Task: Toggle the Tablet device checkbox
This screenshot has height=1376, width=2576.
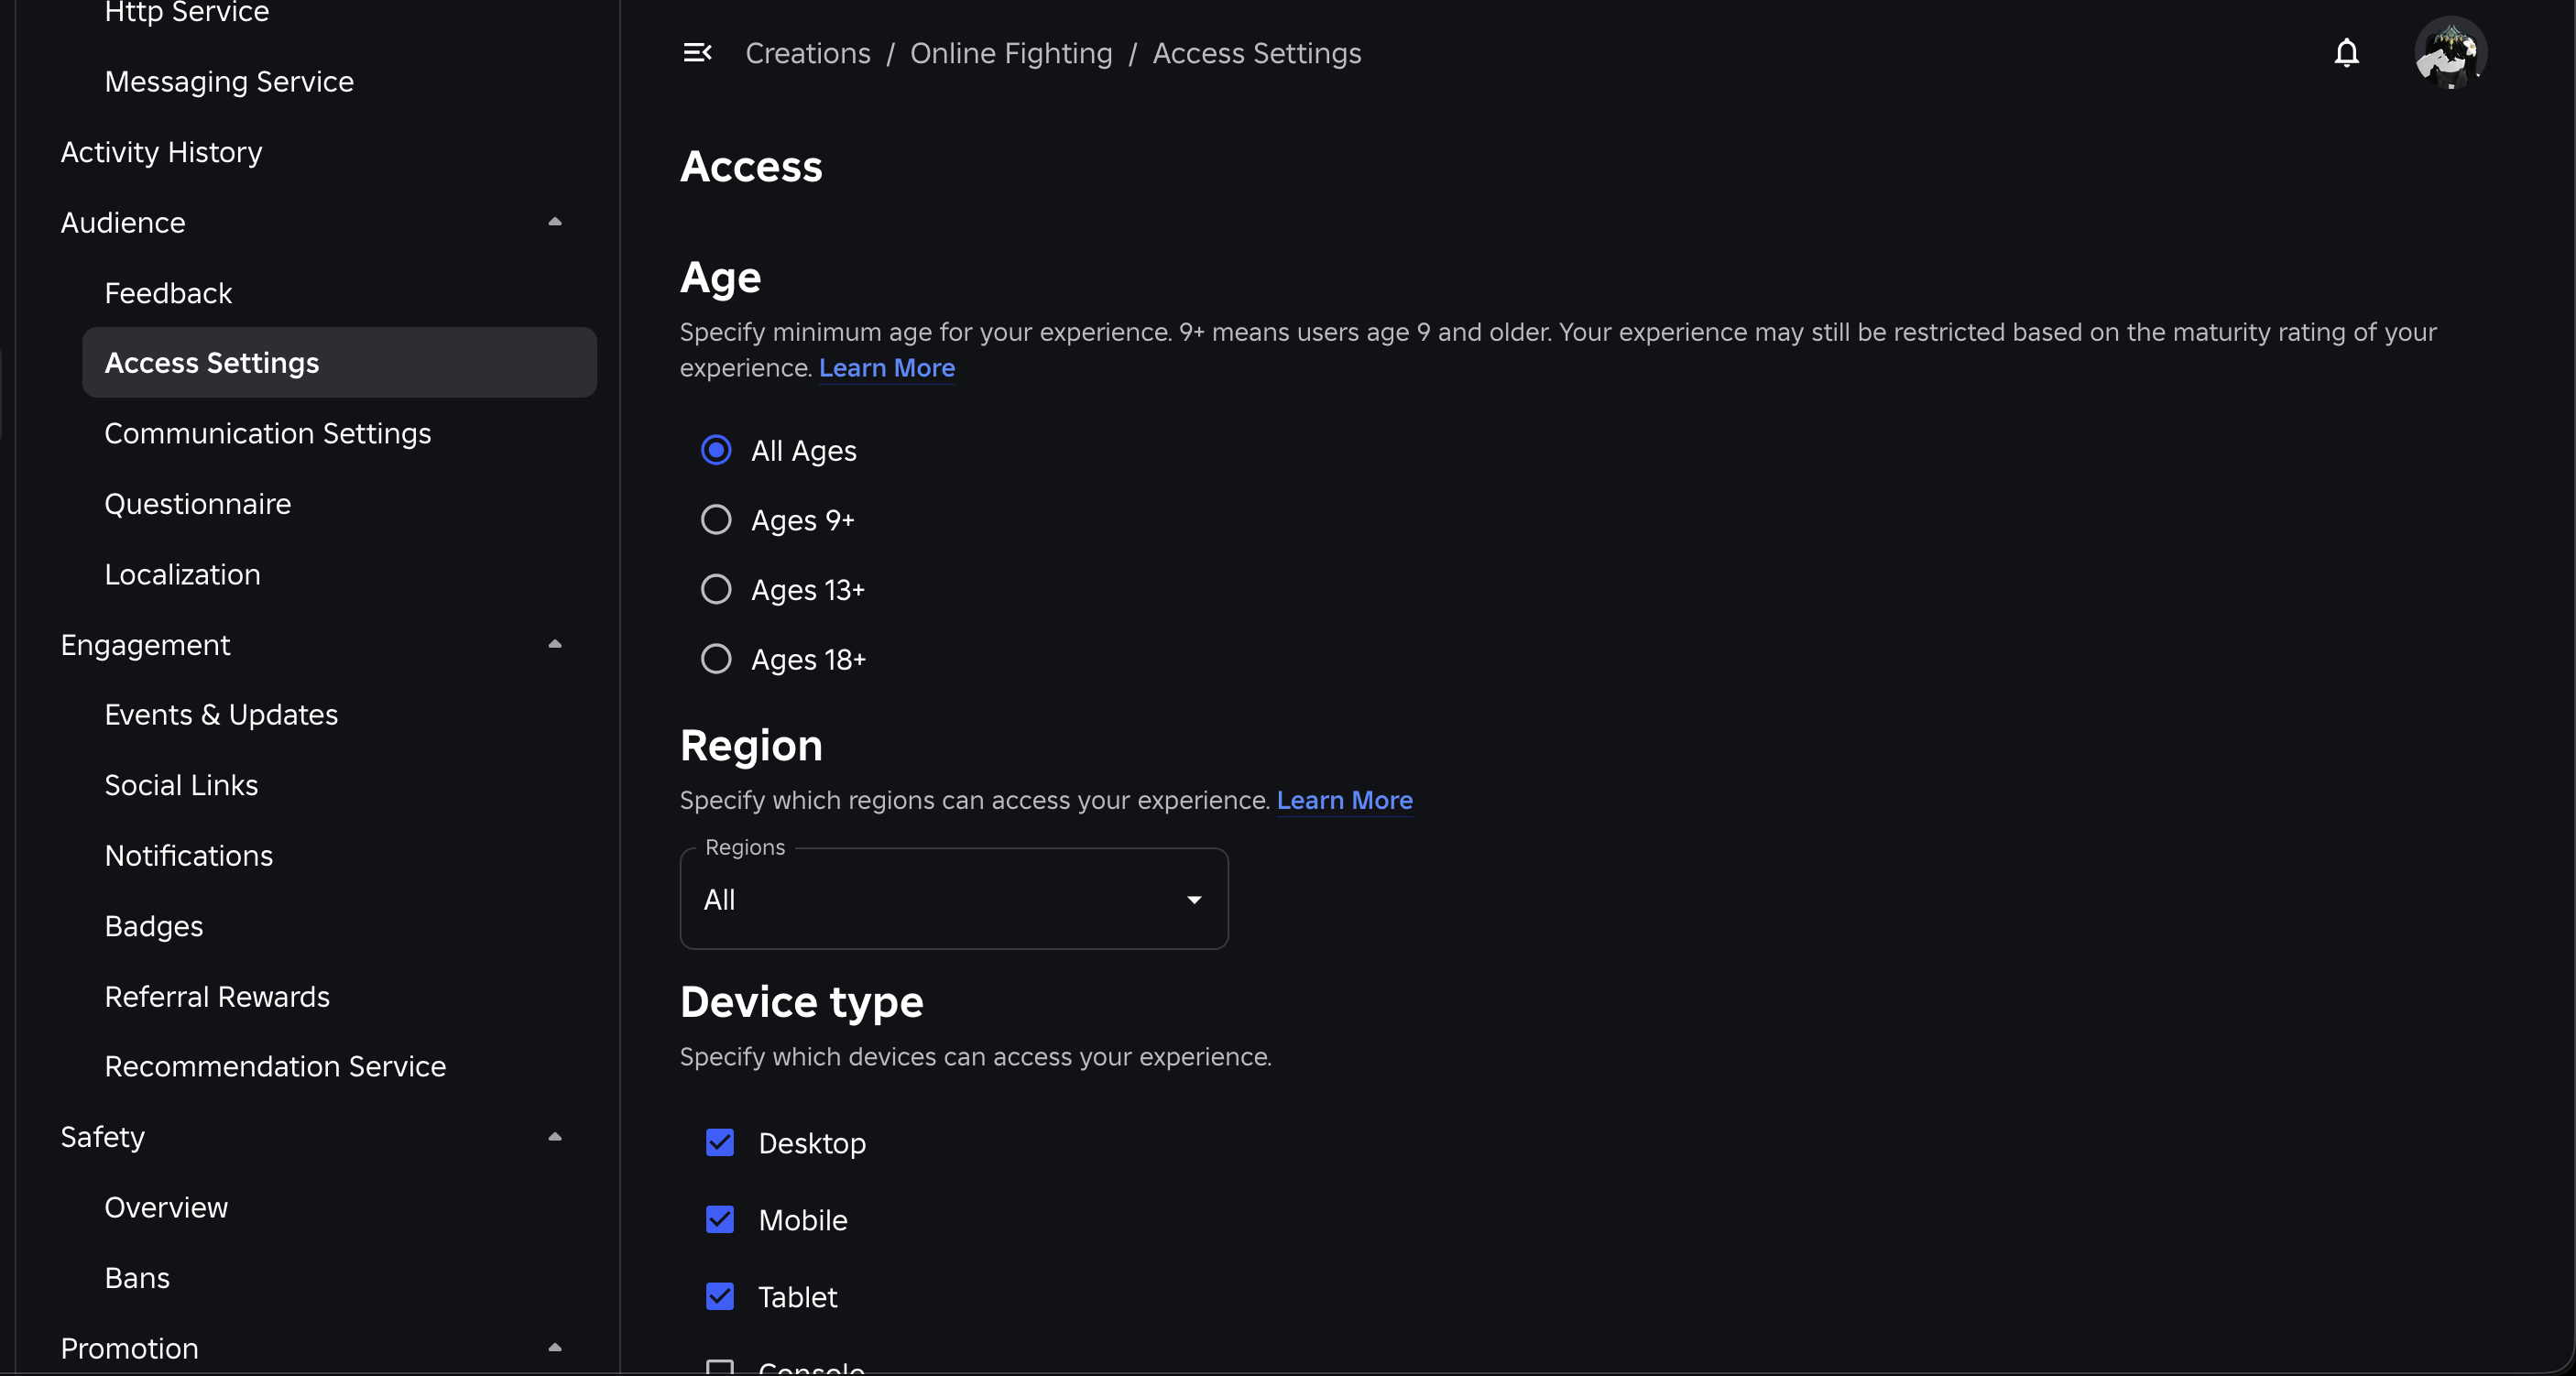Action: coord(720,1296)
